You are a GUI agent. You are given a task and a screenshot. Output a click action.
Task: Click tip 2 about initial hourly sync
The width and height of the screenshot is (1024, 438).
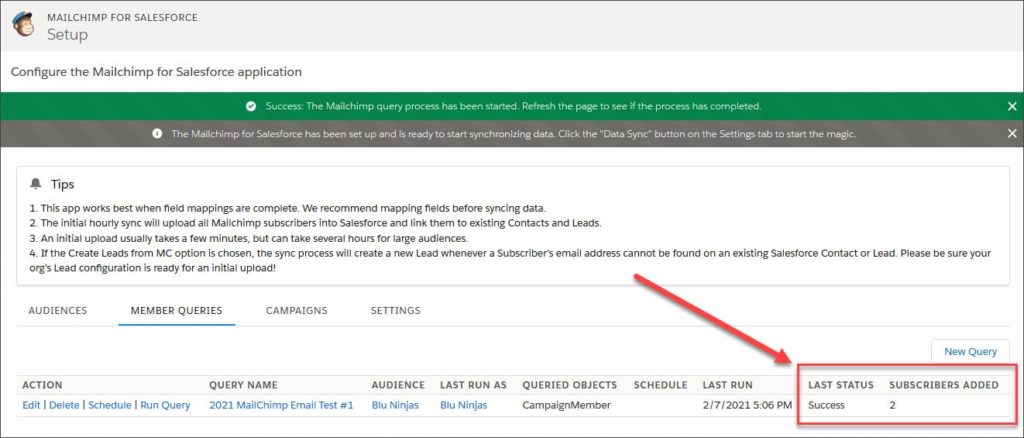315,223
